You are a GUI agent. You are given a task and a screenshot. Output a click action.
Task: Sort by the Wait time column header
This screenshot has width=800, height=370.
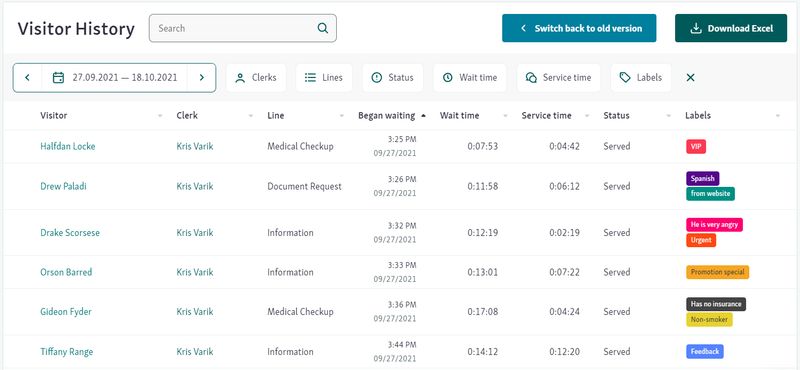(459, 115)
